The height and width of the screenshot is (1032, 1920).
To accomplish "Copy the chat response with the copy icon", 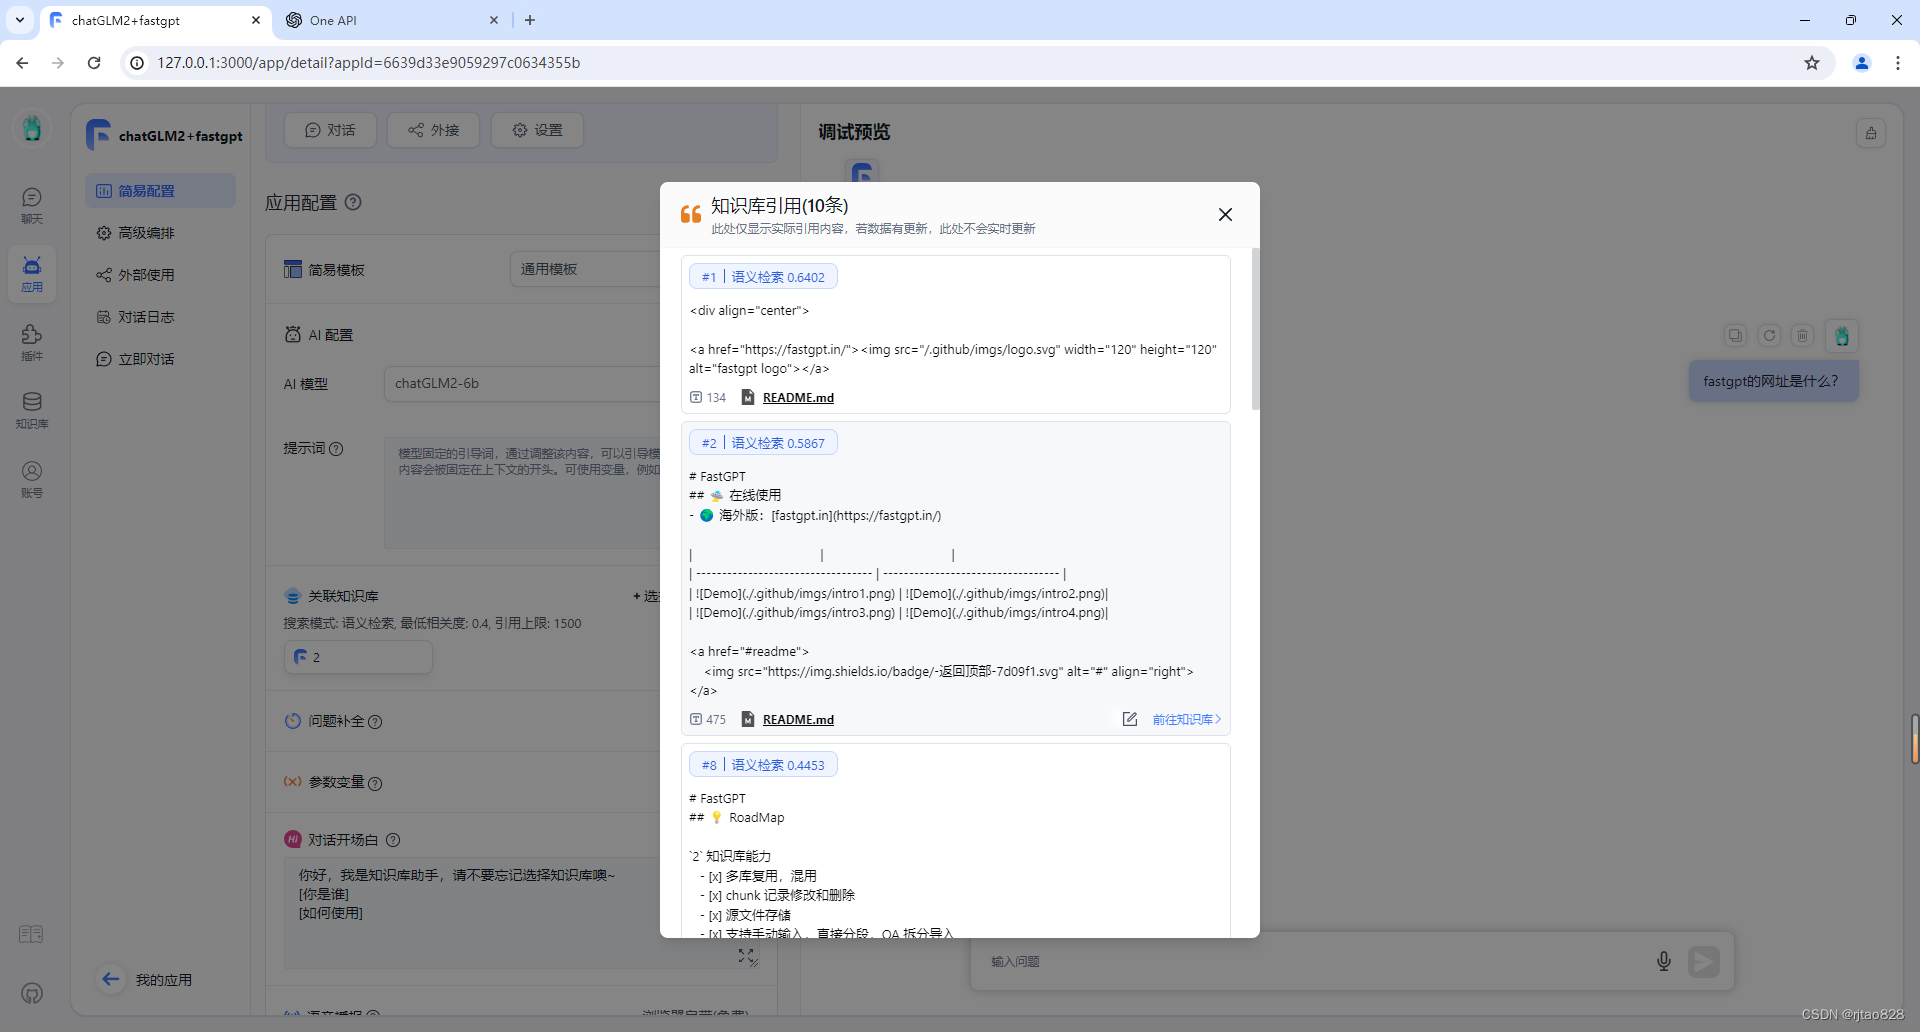I will pyautogui.click(x=1735, y=335).
